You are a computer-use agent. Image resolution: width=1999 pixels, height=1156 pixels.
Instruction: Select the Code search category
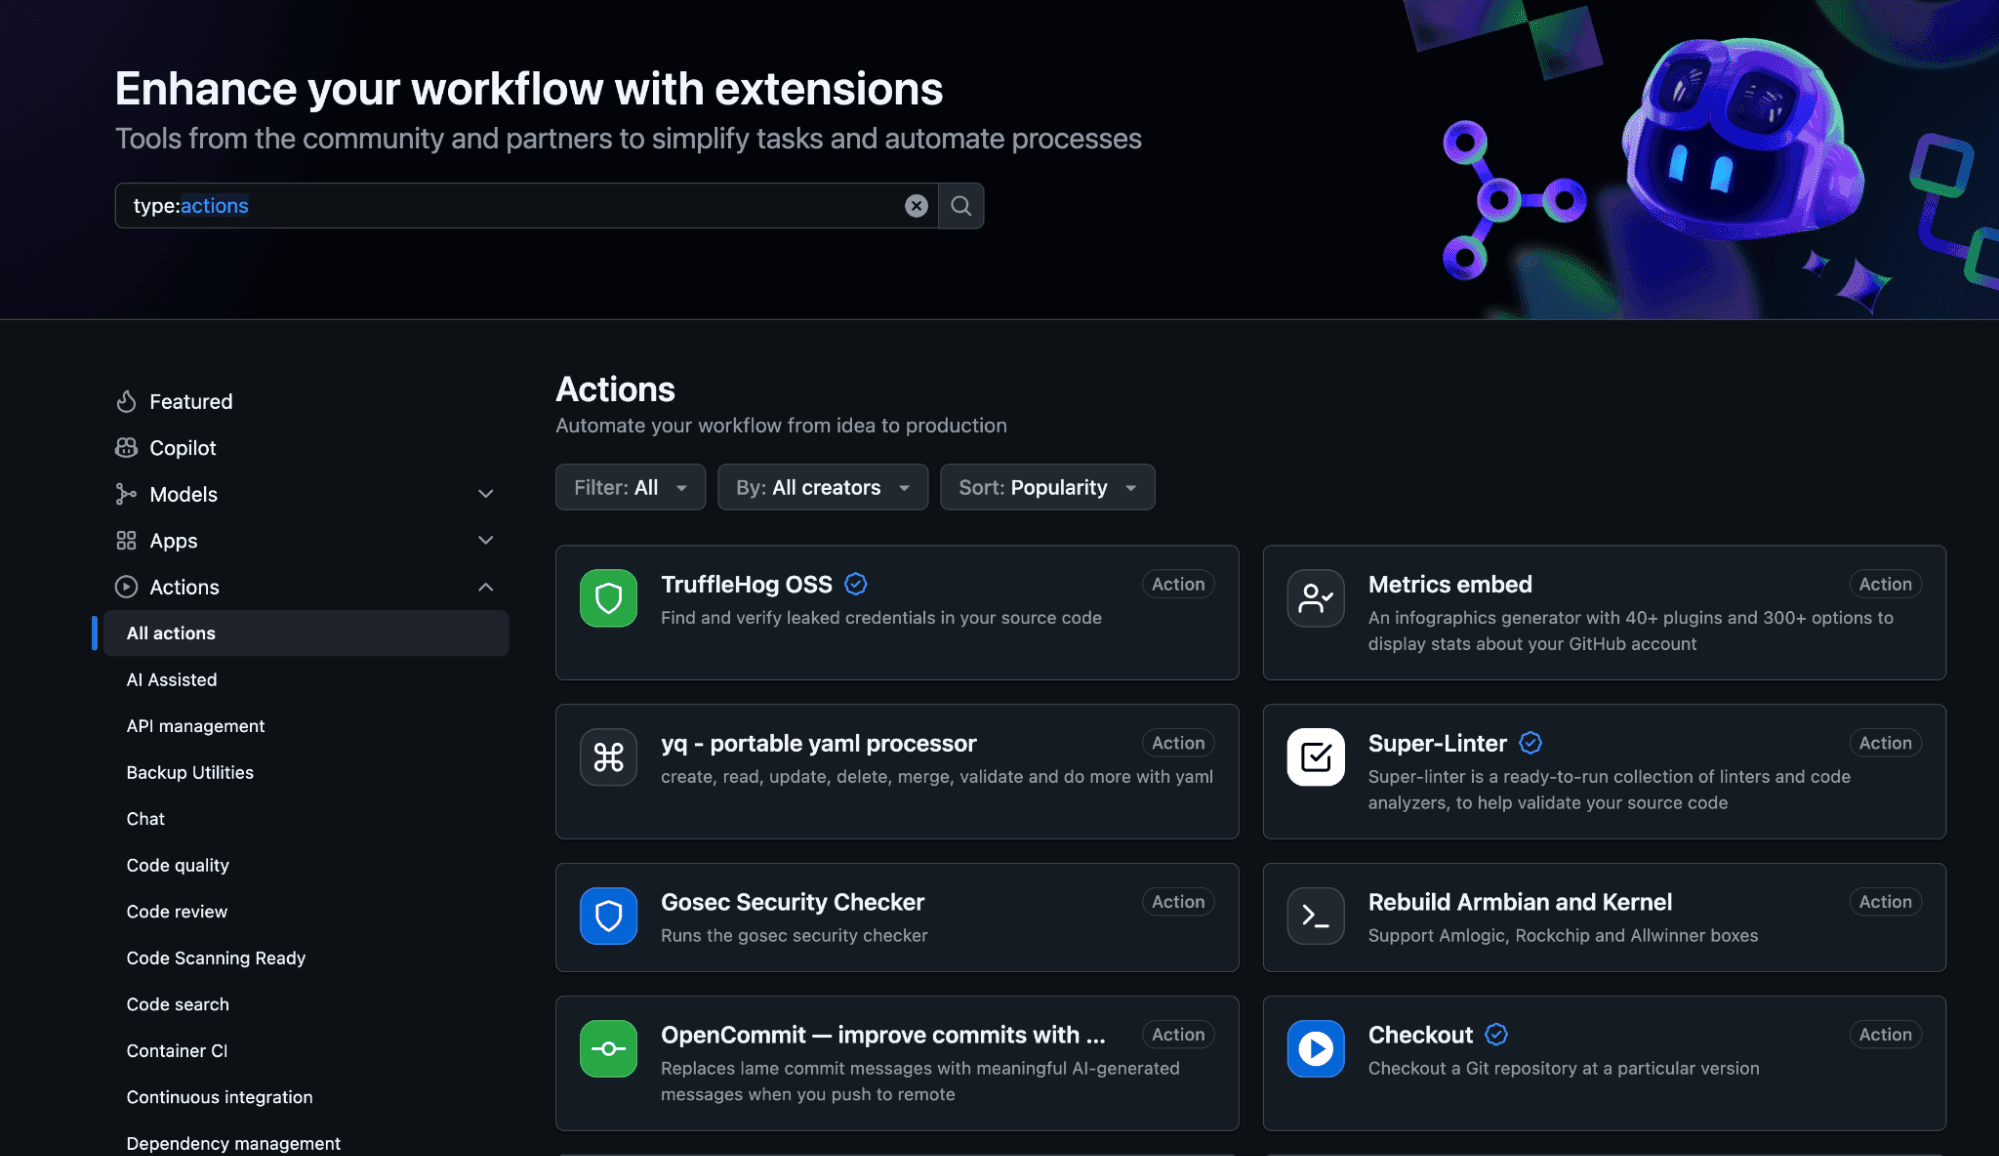(178, 1005)
